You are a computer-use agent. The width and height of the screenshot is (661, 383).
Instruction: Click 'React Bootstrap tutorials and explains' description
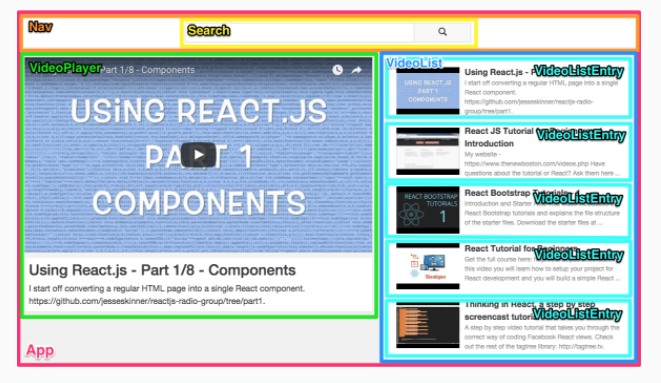[x=542, y=213]
